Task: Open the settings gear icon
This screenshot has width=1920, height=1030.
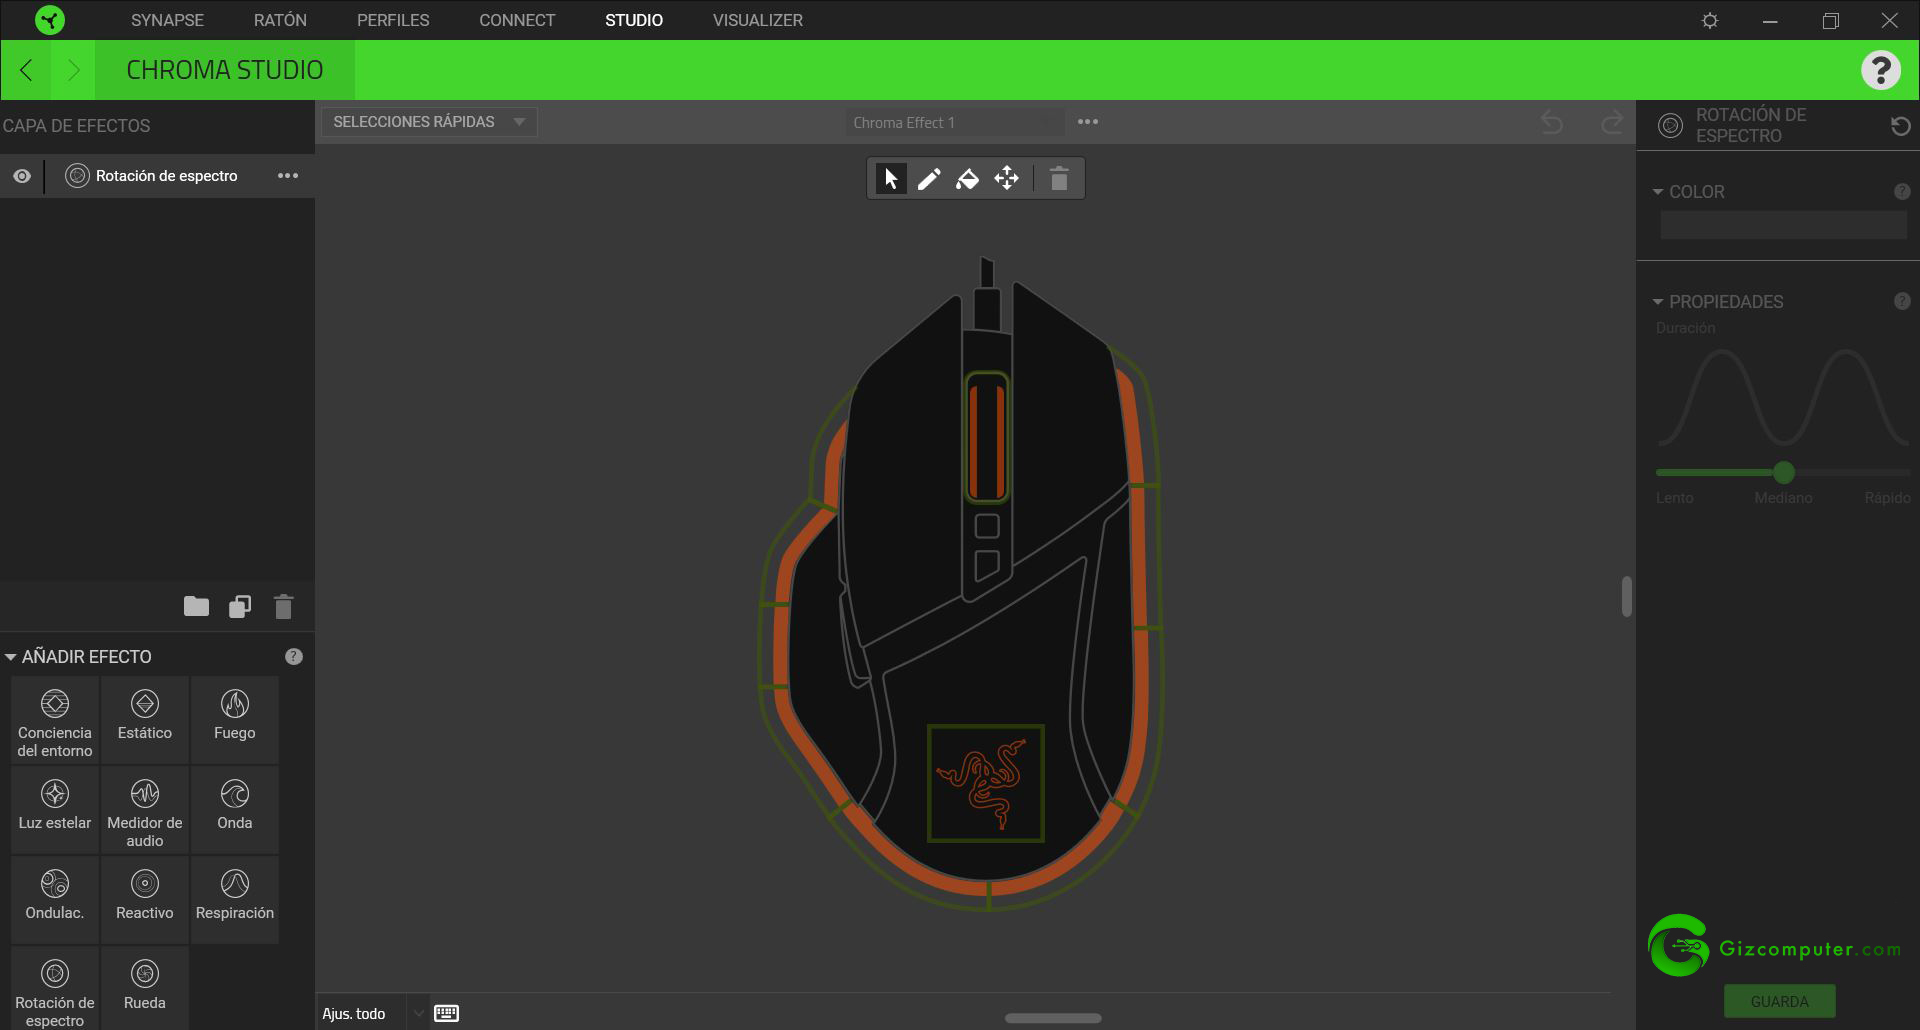Action: click(x=1710, y=20)
